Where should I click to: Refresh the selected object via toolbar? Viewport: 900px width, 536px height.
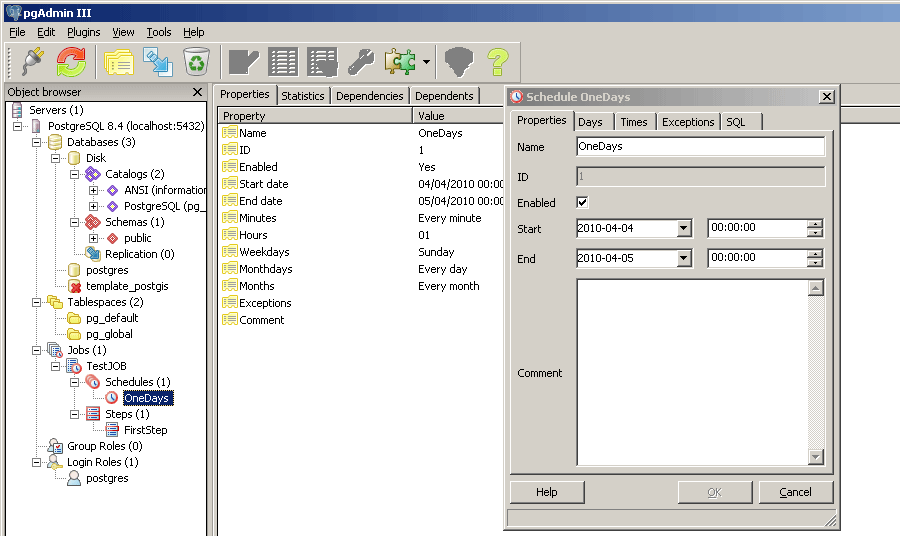[x=71, y=62]
